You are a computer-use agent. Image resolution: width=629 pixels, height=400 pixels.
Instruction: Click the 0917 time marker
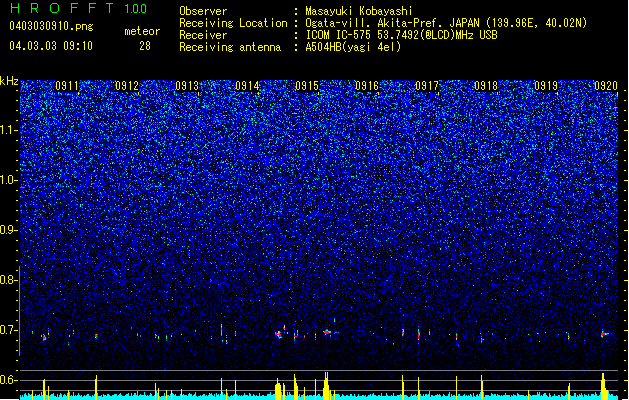click(x=427, y=86)
